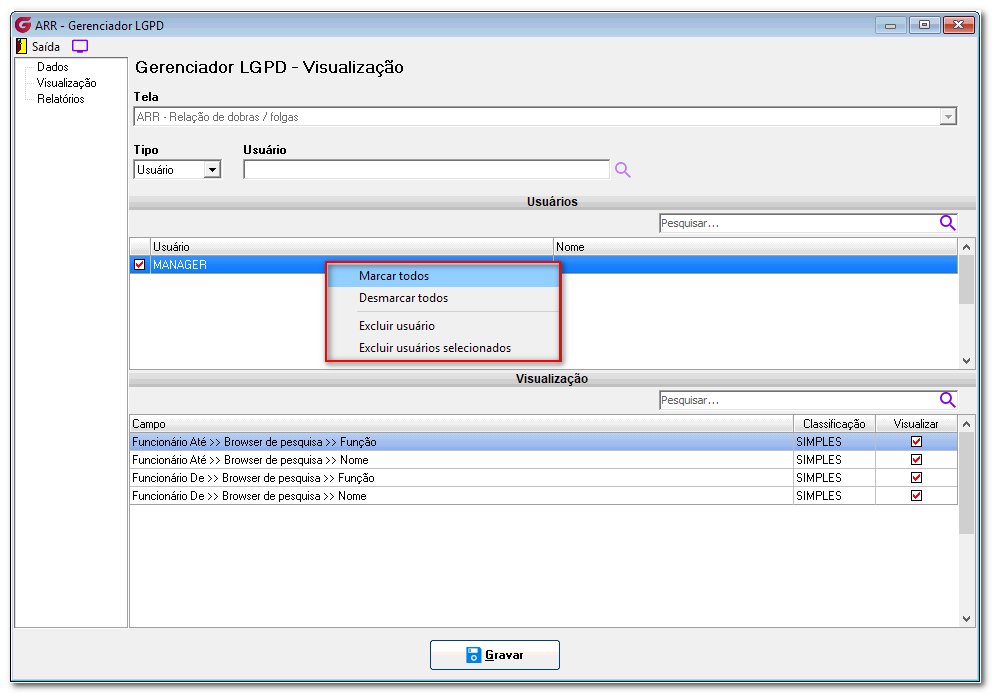Click the Gravar save button
The height and width of the screenshot is (694, 992).
(x=495, y=655)
